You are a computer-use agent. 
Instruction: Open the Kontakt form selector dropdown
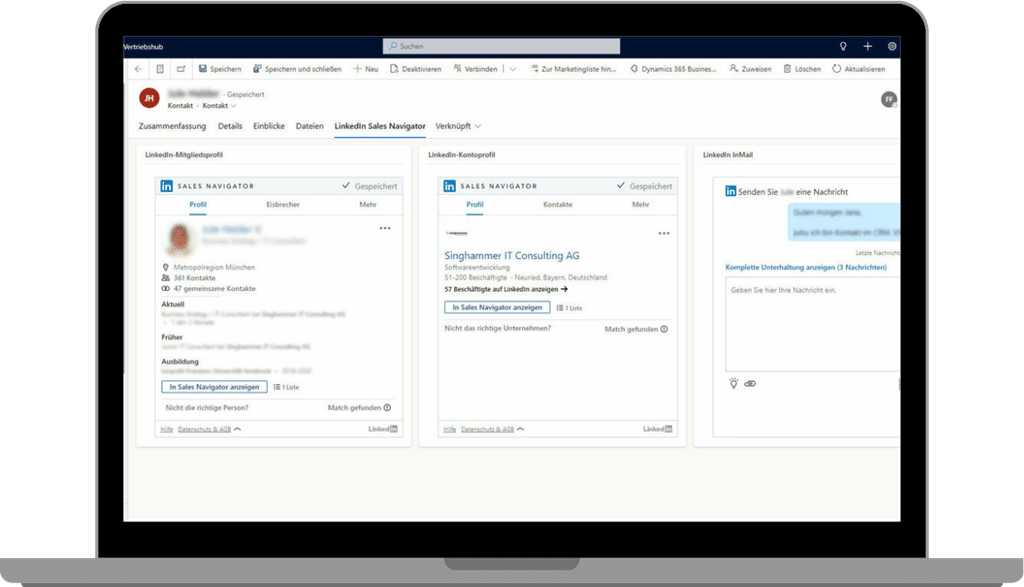[219, 106]
